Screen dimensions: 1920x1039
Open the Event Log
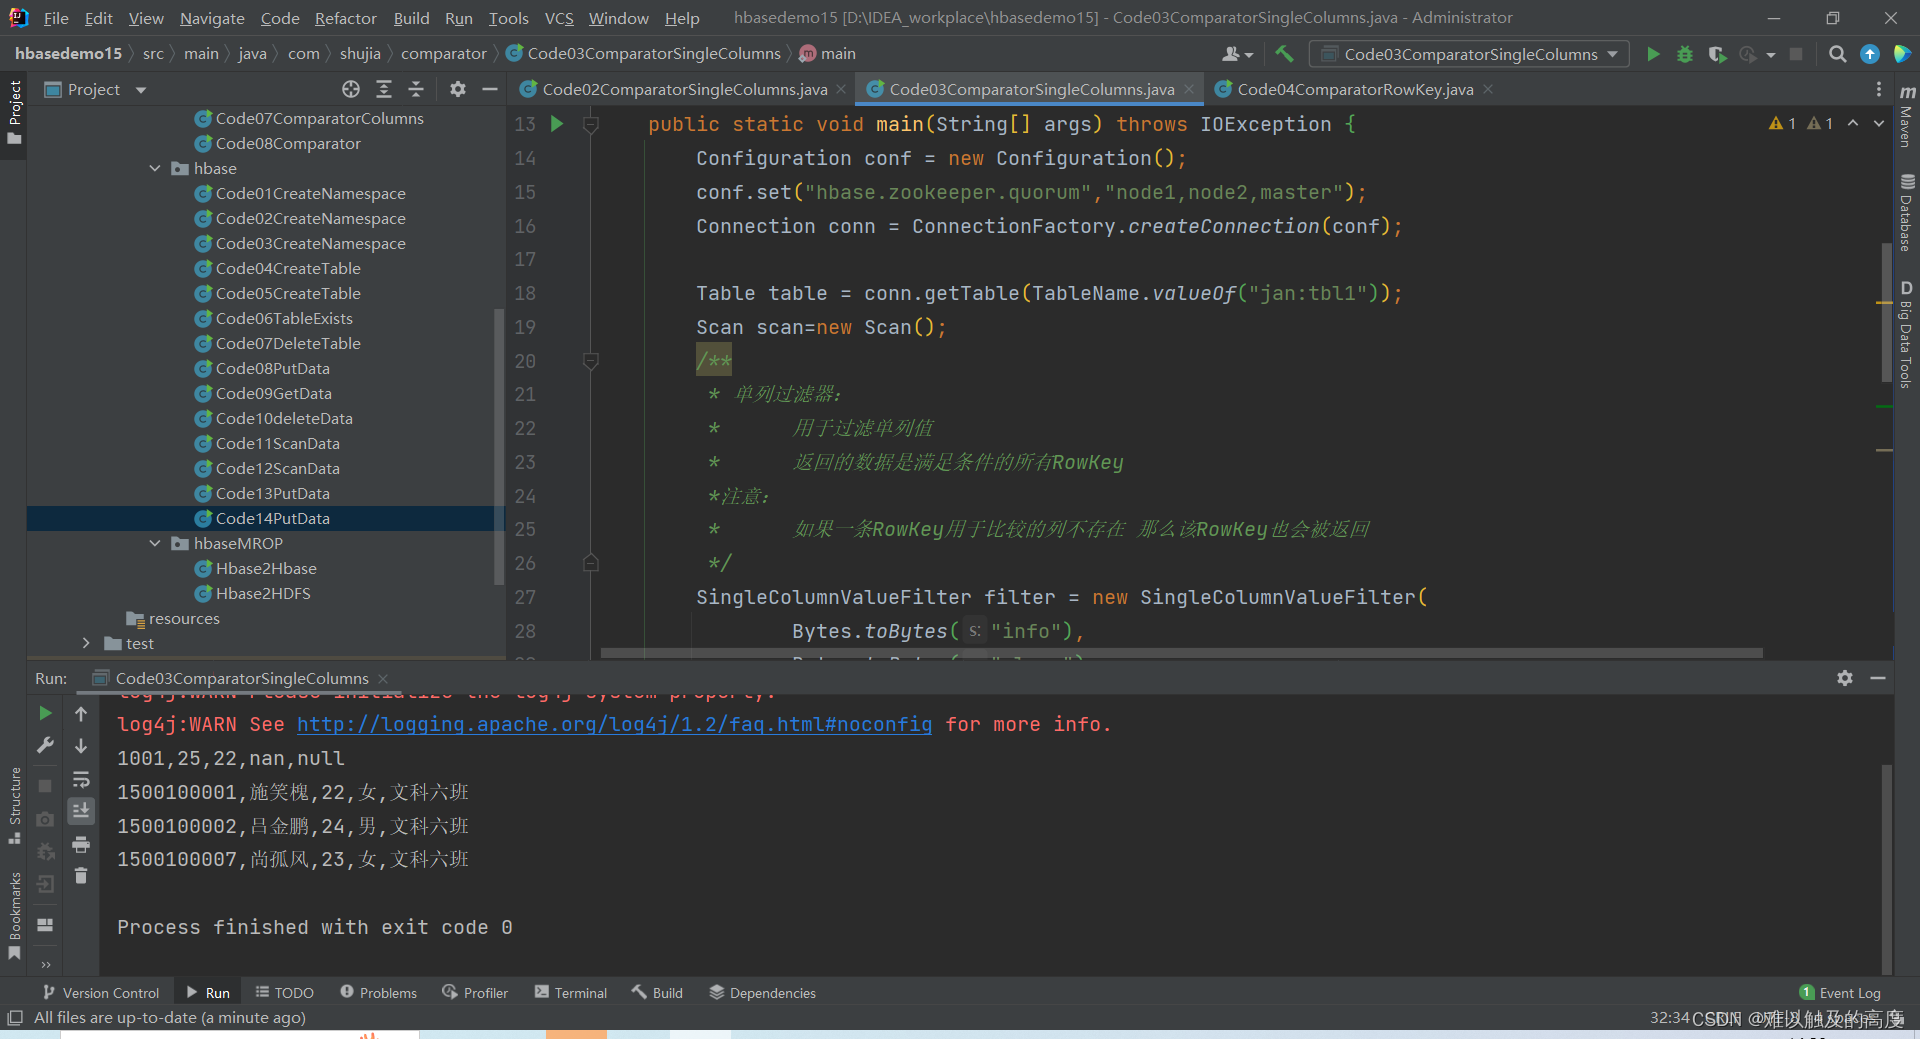pyautogui.click(x=1840, y=993)
